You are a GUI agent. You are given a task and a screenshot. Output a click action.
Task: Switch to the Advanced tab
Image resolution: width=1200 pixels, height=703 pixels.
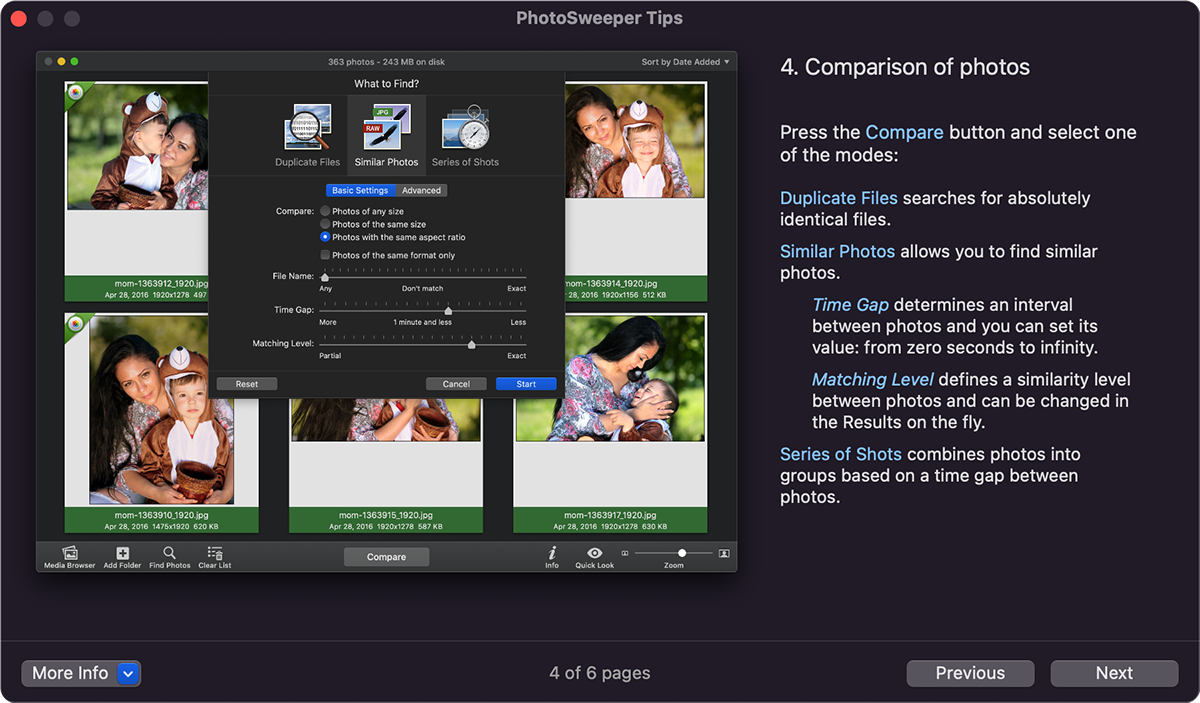click(421, 190)
